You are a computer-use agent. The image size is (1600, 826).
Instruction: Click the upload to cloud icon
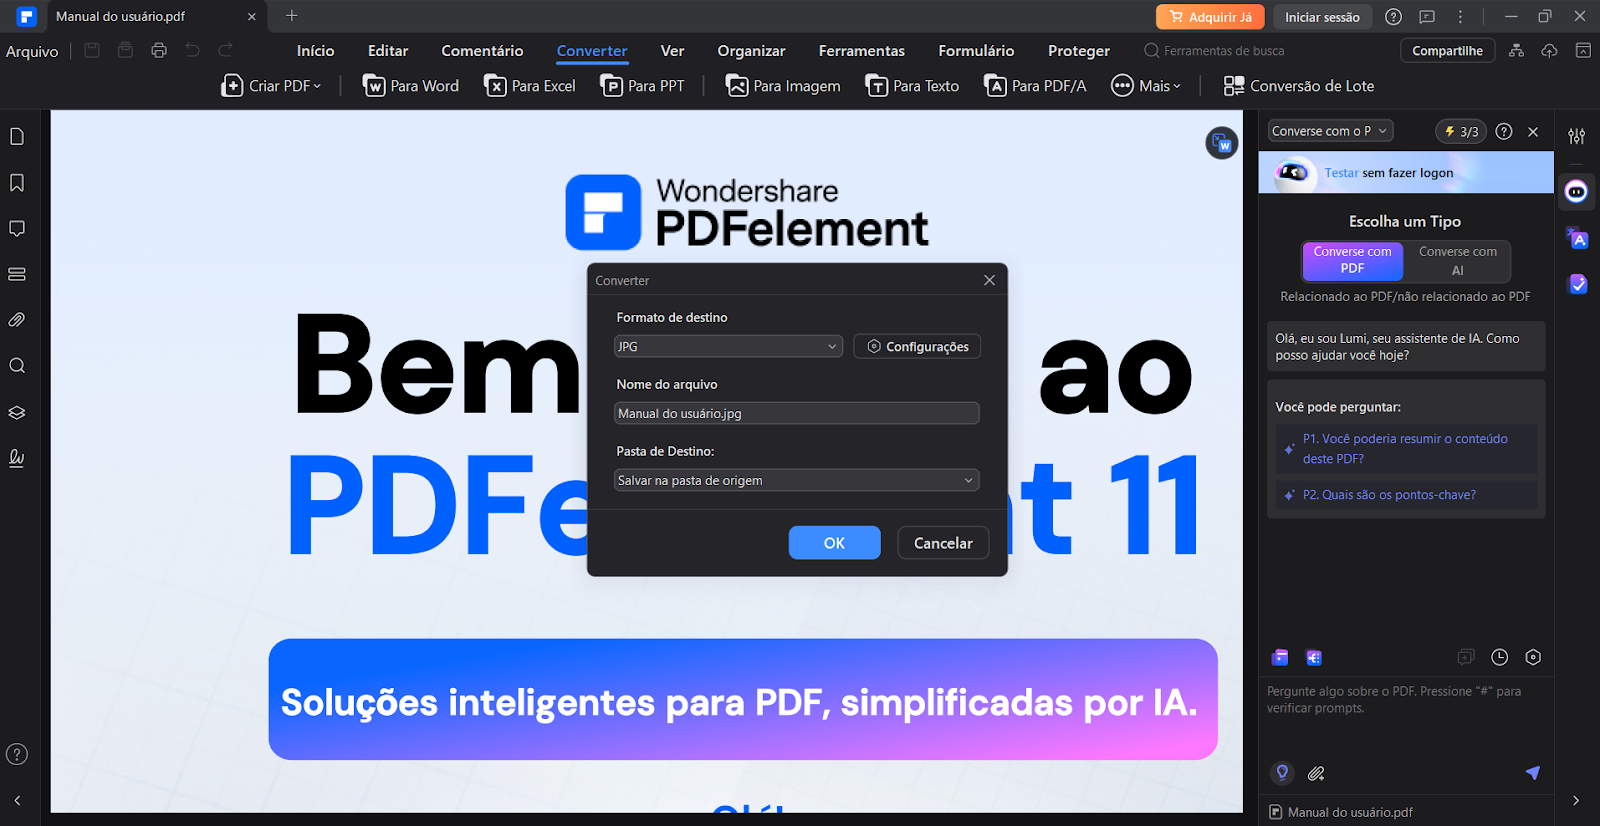click(x=1549, y=50)
